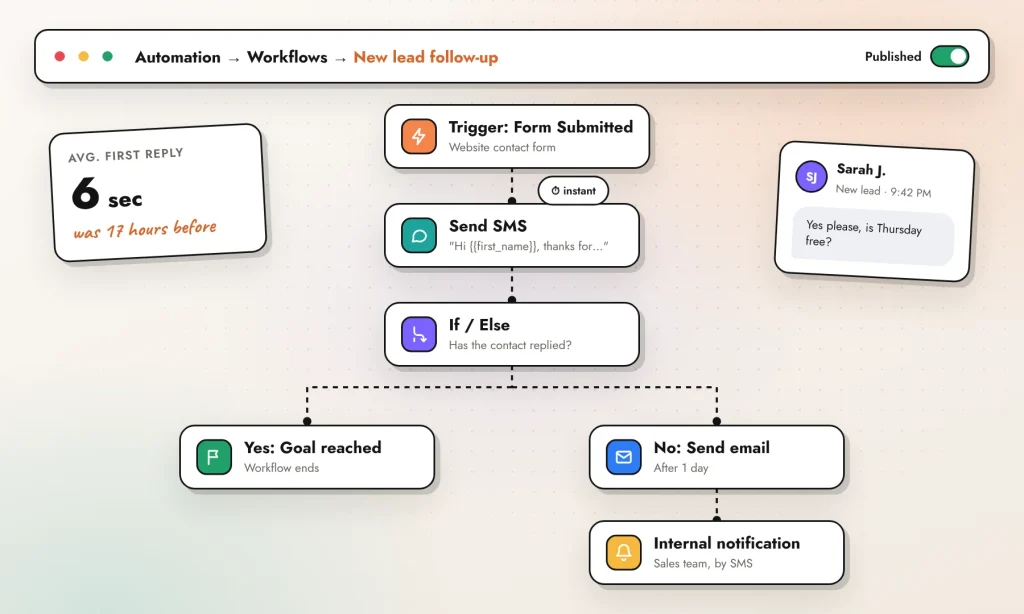Click the yellow bell notification icon
The height and width of the screenshot is (614, 1024).
(x=624, y=553)
